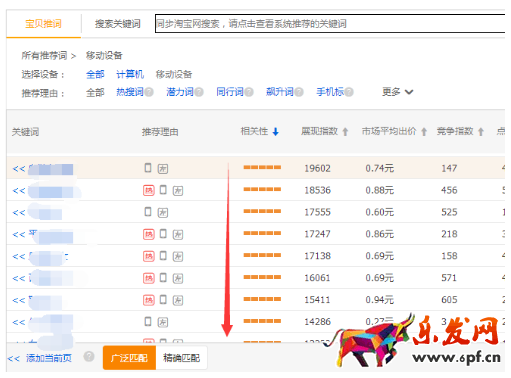Click help icon next to 添加当前页

pos(89,356)
